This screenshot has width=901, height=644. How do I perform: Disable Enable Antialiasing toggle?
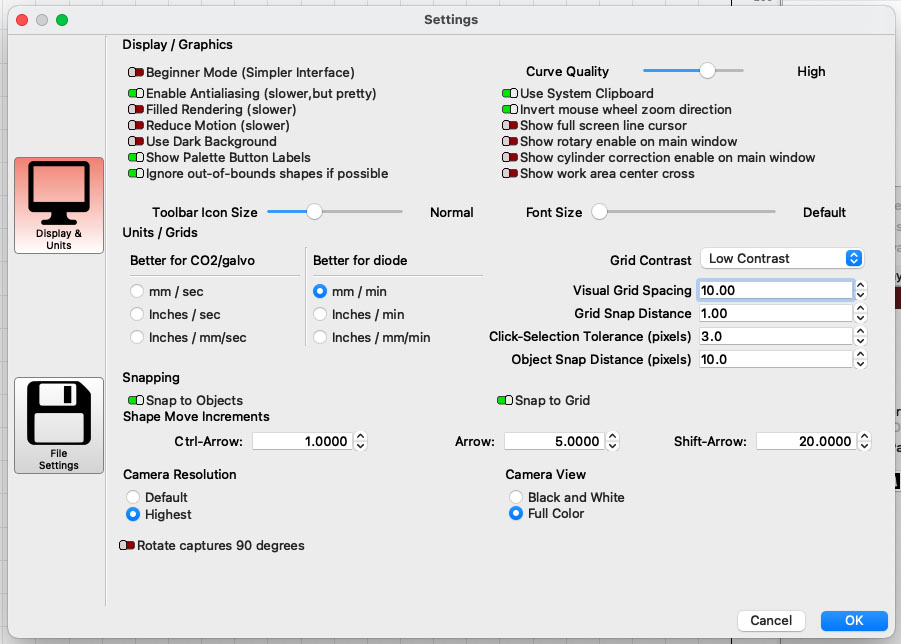[136, 93]
